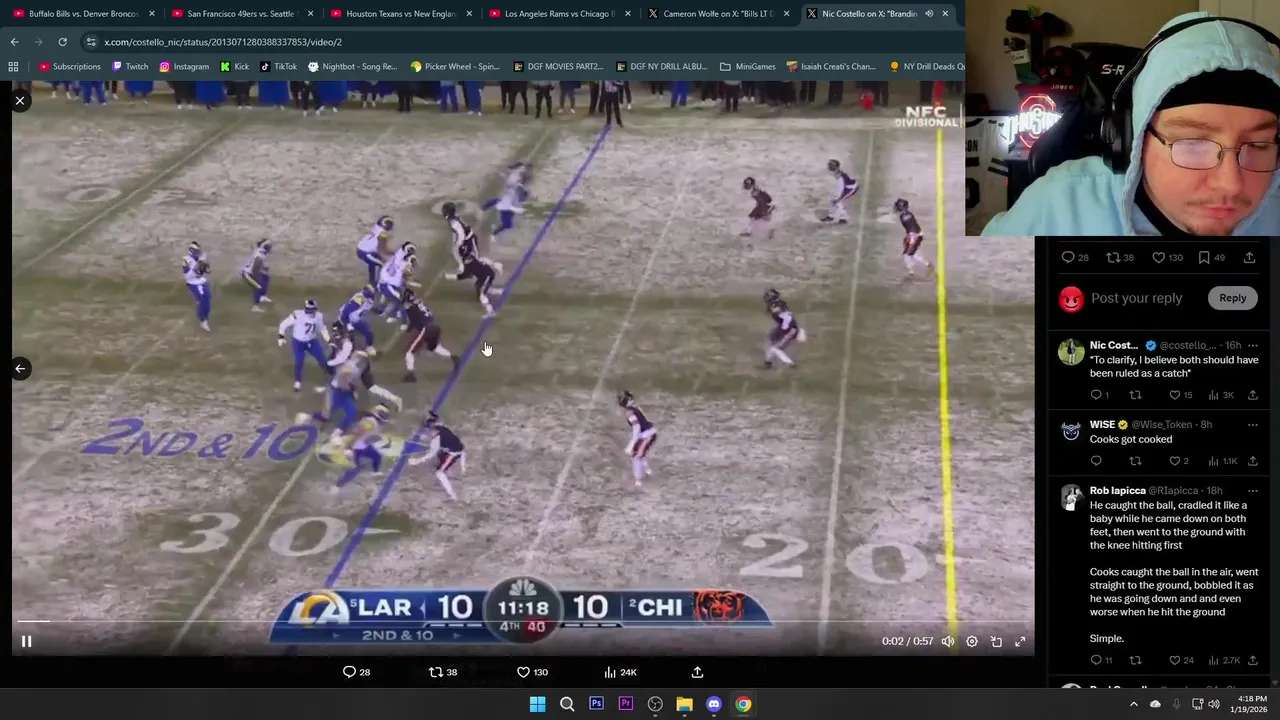Close the media viewer with the X
Image resolution: width=1280 pixels, height=720 pixels.
tap(20, 101)
